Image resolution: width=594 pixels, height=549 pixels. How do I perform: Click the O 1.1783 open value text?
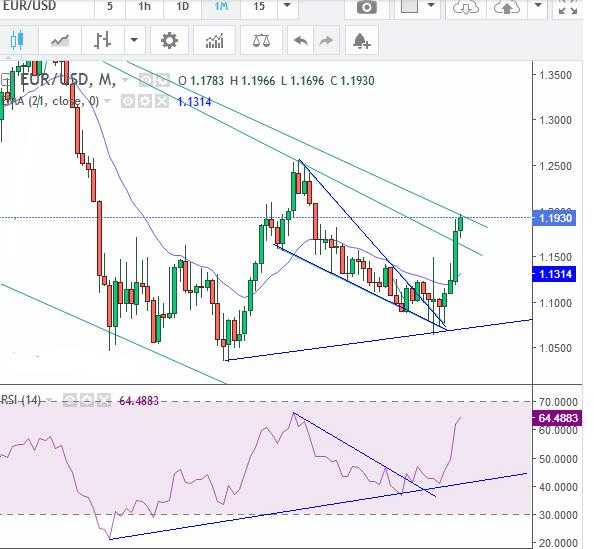(x=201, y=81)
